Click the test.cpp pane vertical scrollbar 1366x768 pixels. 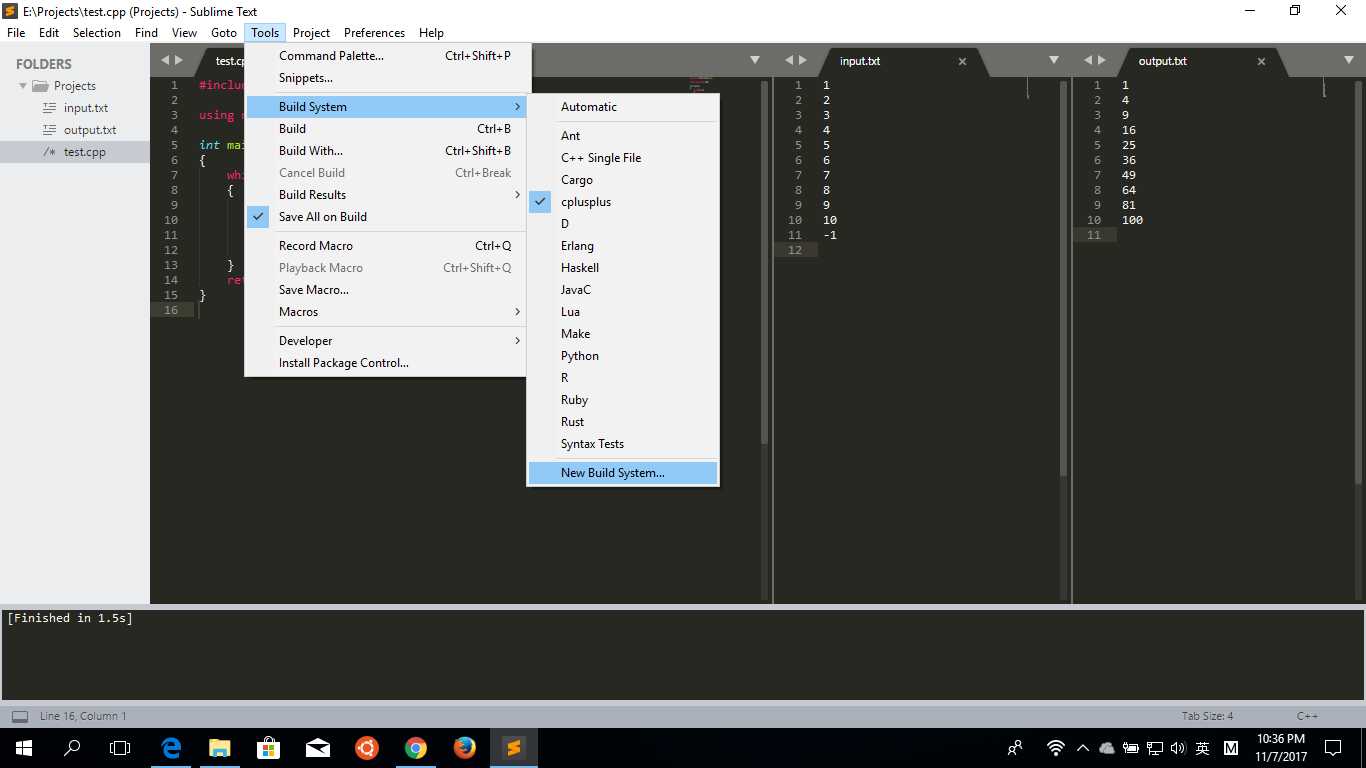[x=765, y=262]
